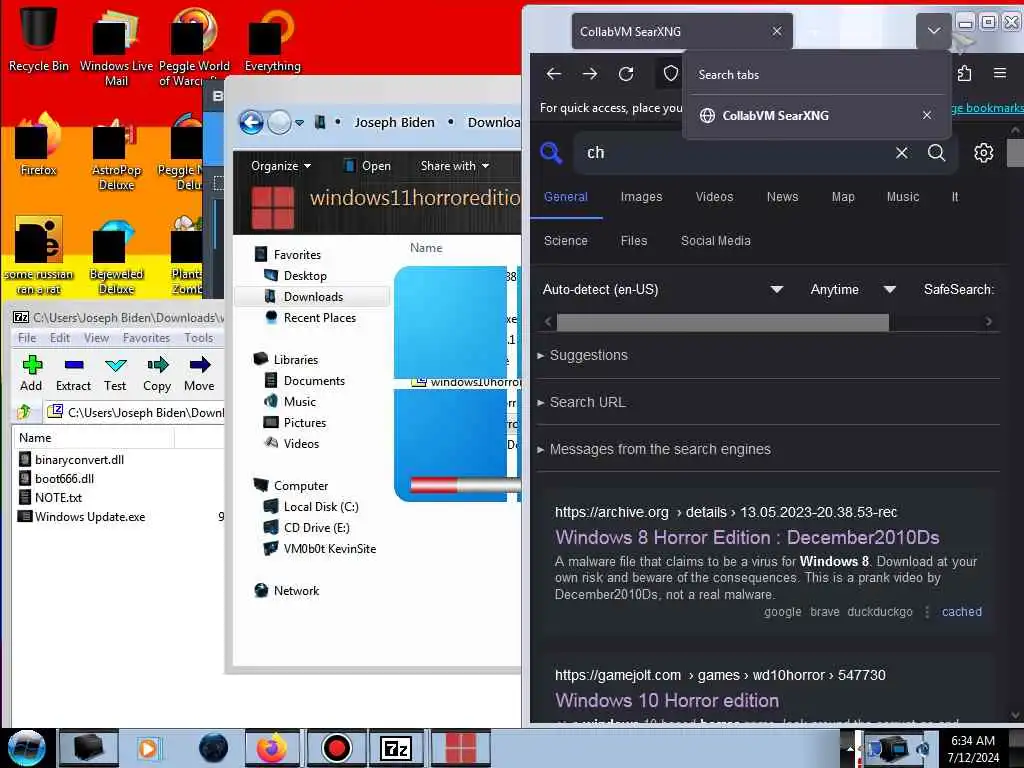1024x768 pixels.
Task: Go up one folder in 7-Zip
Action: pyautogui.click(x=25, y=412)
